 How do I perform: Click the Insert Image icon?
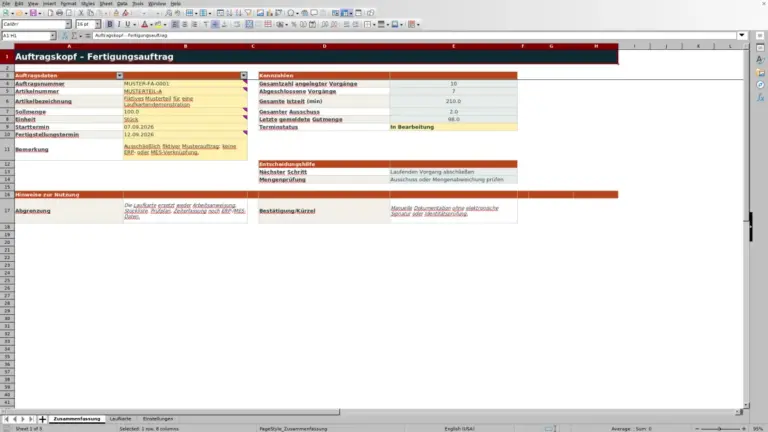pos(260,13)
